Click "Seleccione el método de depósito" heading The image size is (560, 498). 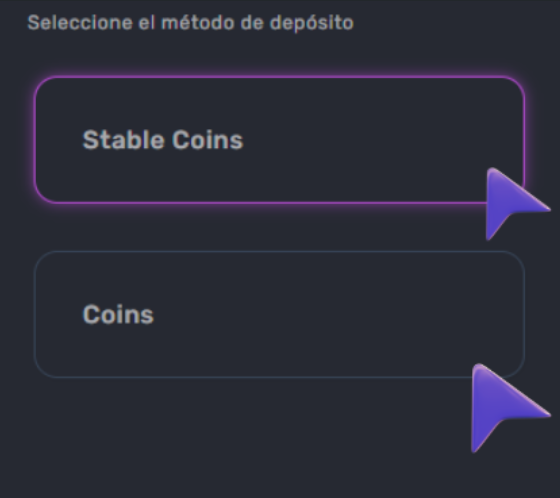pyautogui.click(x=190, y=23)
